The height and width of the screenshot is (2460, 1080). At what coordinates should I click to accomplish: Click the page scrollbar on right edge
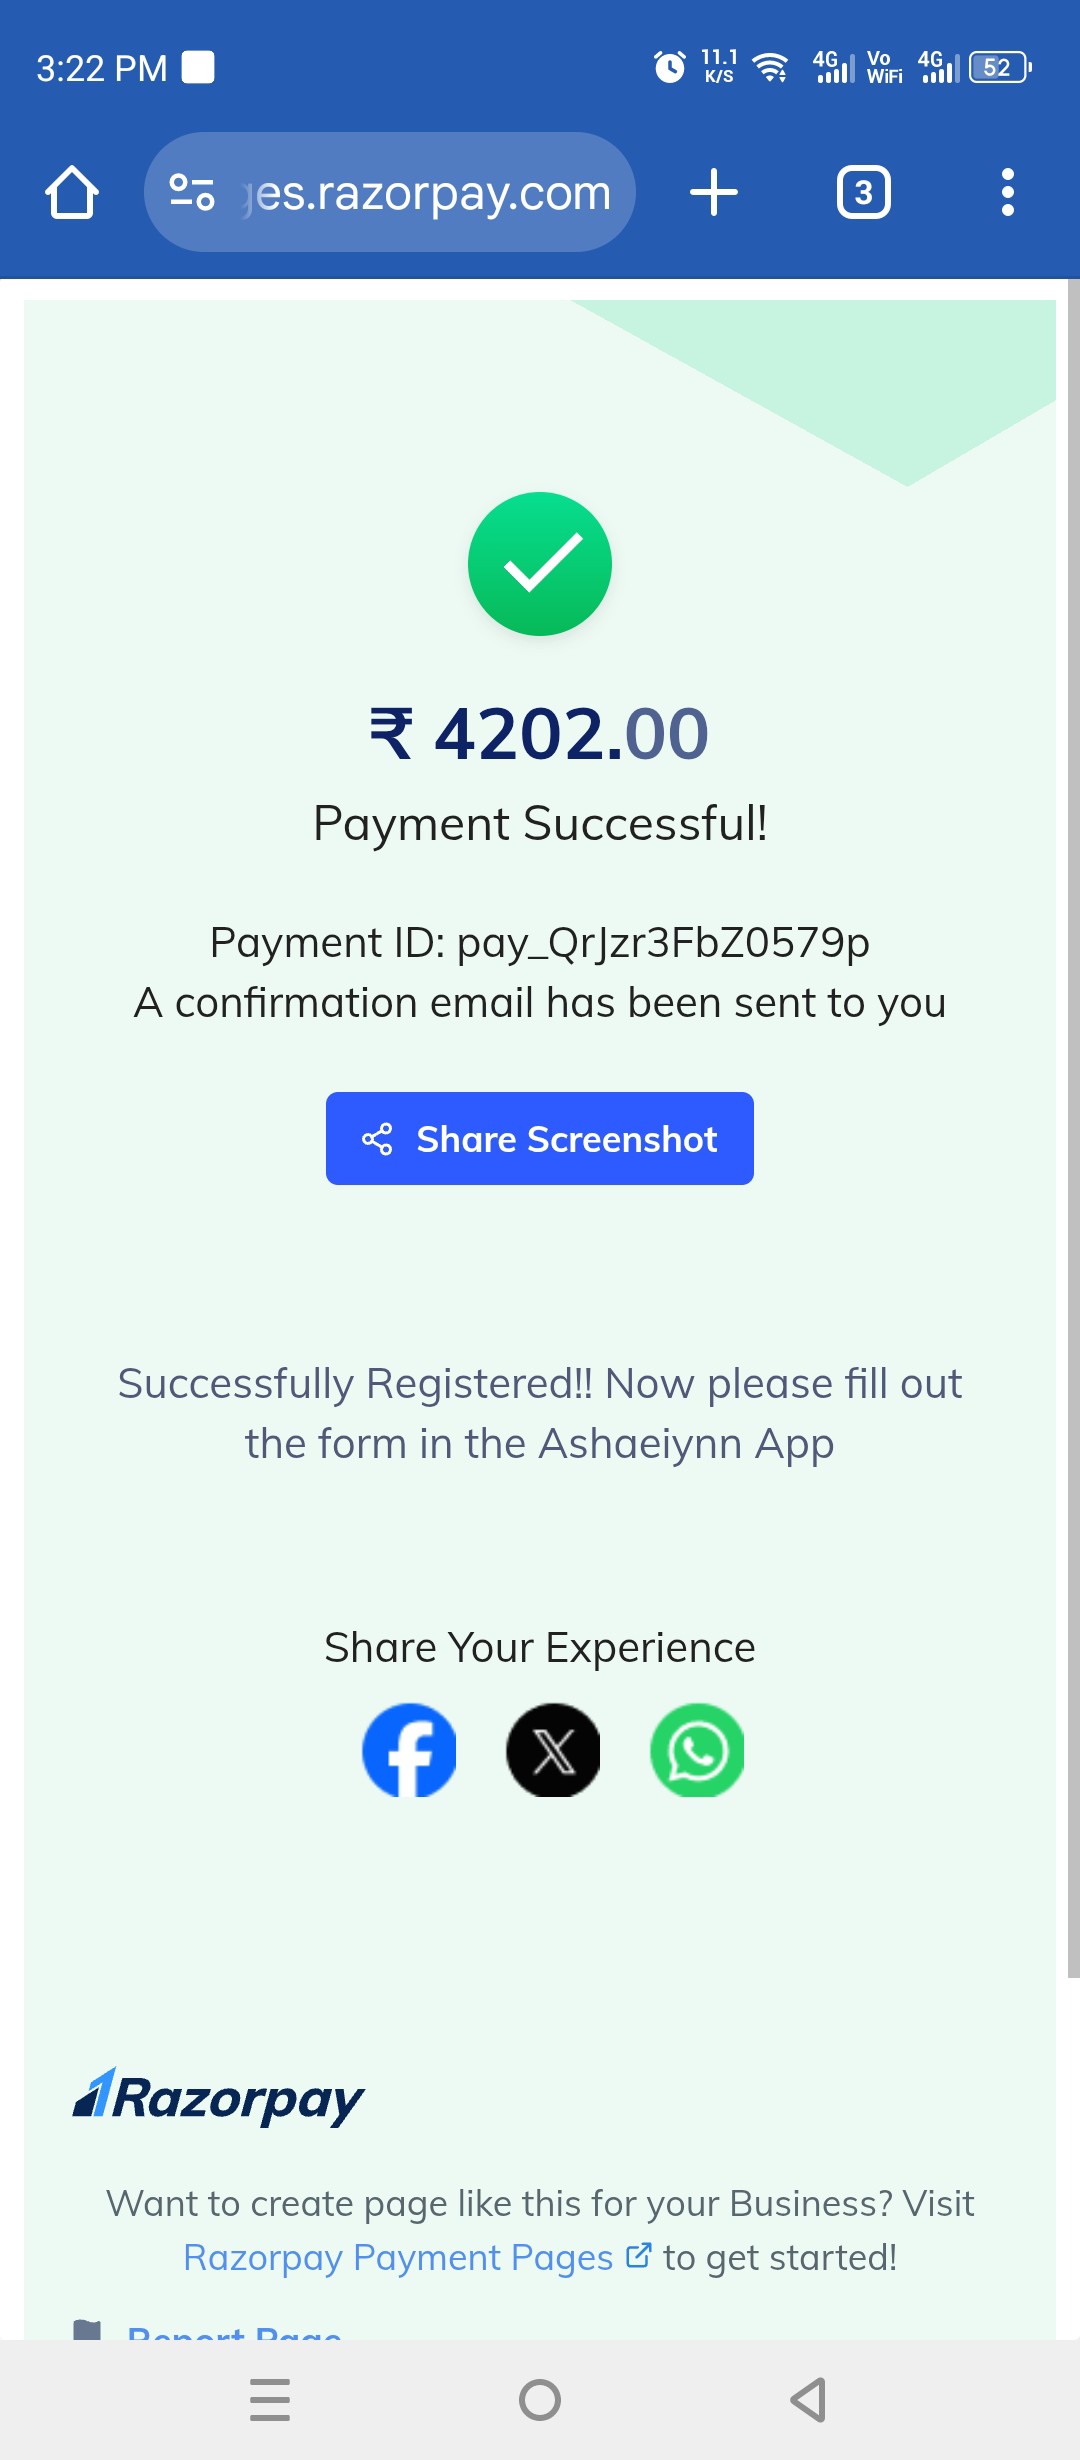[1073, 1128]
